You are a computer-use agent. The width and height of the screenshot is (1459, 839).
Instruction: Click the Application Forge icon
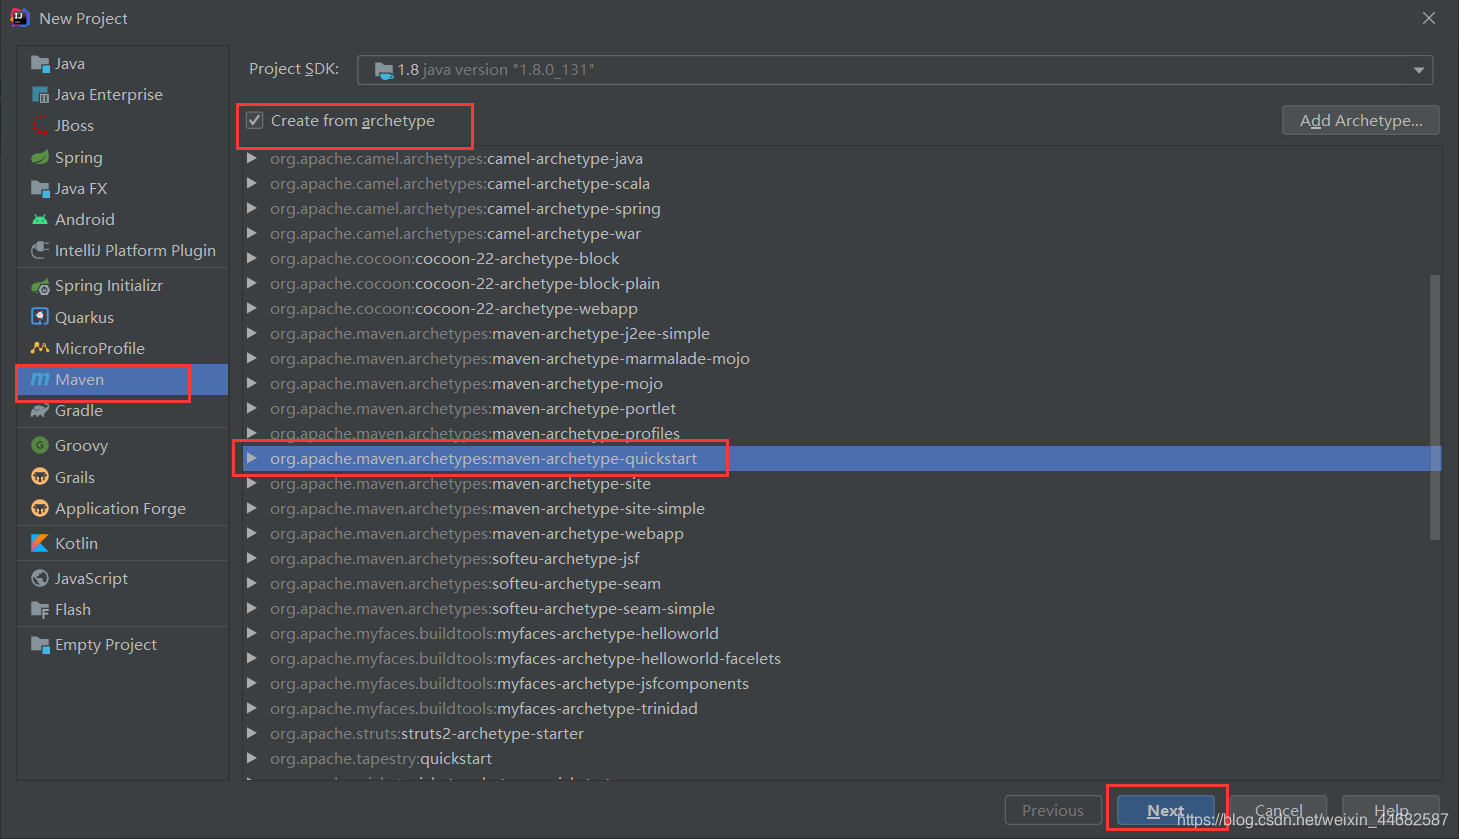coord(40,508)
